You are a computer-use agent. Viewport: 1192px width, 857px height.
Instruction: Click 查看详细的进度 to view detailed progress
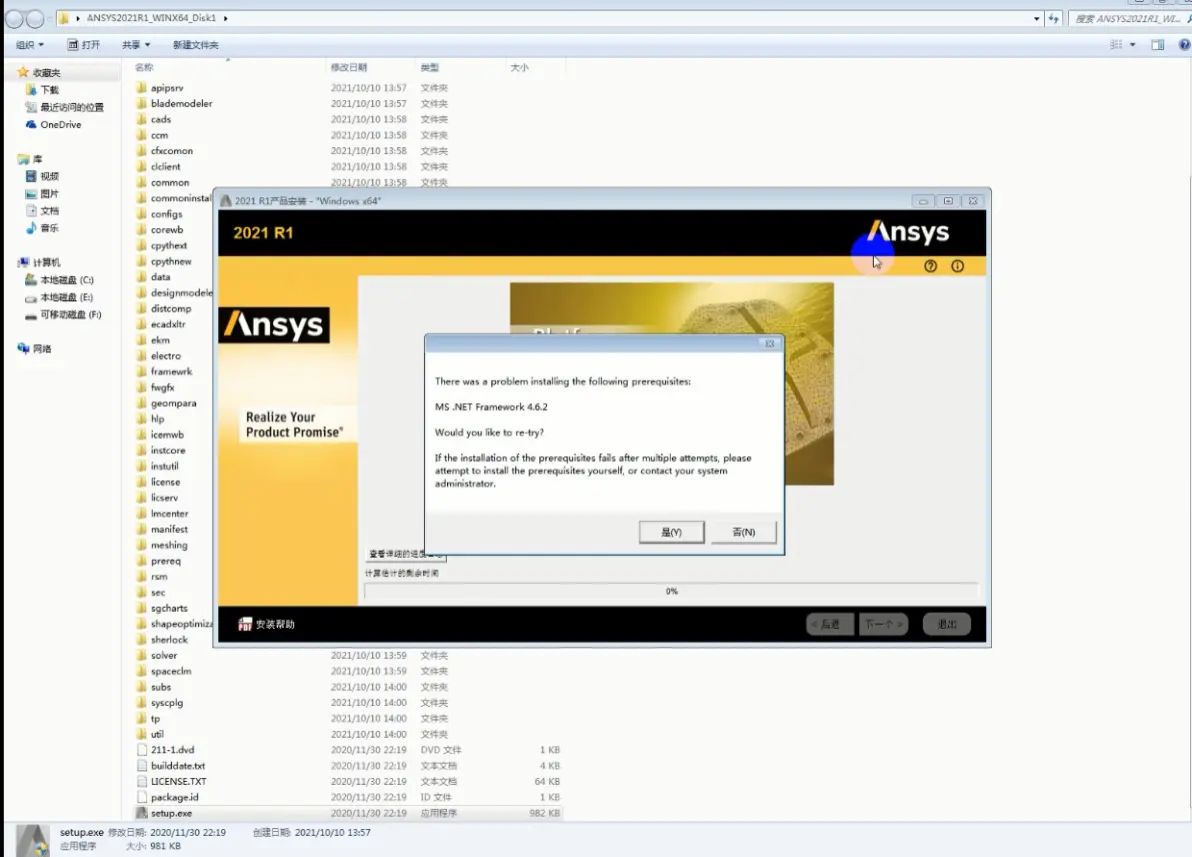click(404, 552)
